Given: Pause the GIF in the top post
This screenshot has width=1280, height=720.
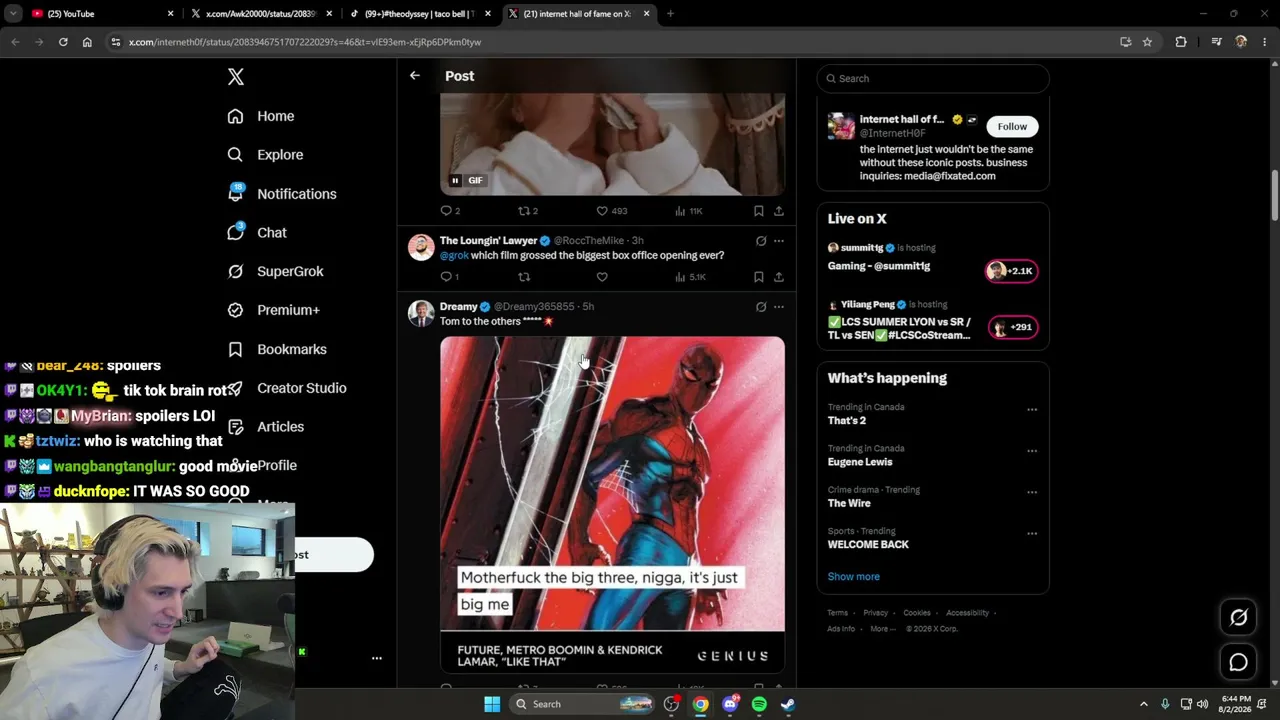Looking at the screenshot, I should click(x=455, y=181).
